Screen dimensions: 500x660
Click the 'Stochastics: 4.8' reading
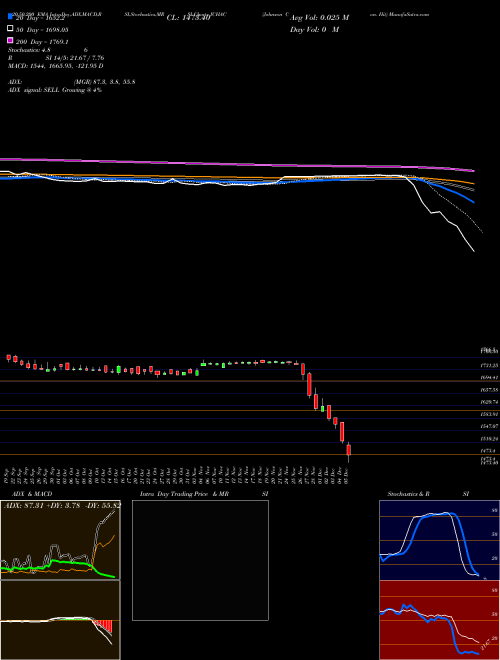29,50
